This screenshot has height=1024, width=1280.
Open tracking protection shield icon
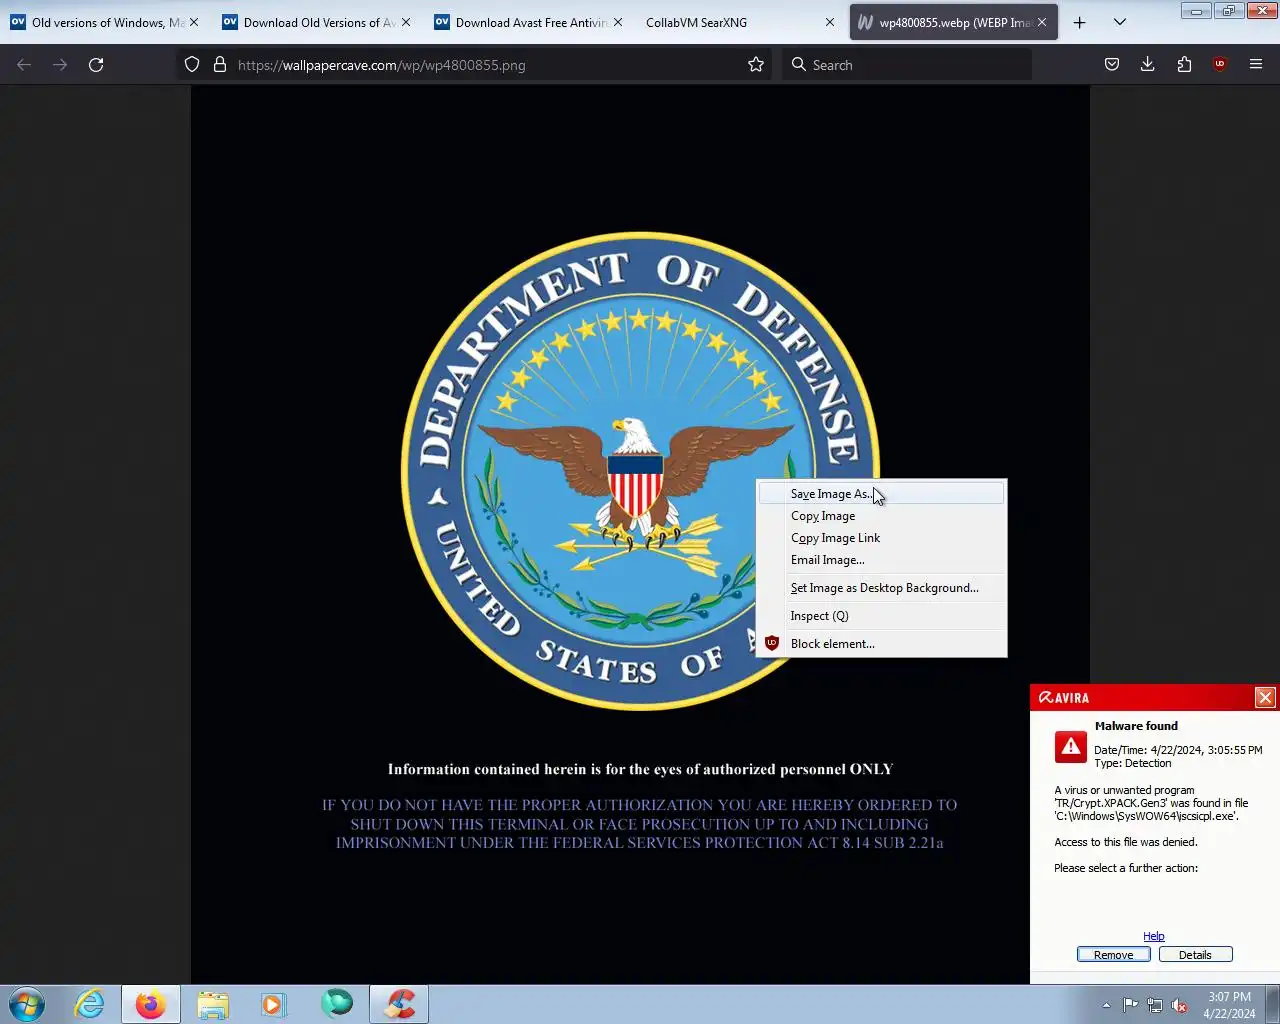tap(192, 64)
